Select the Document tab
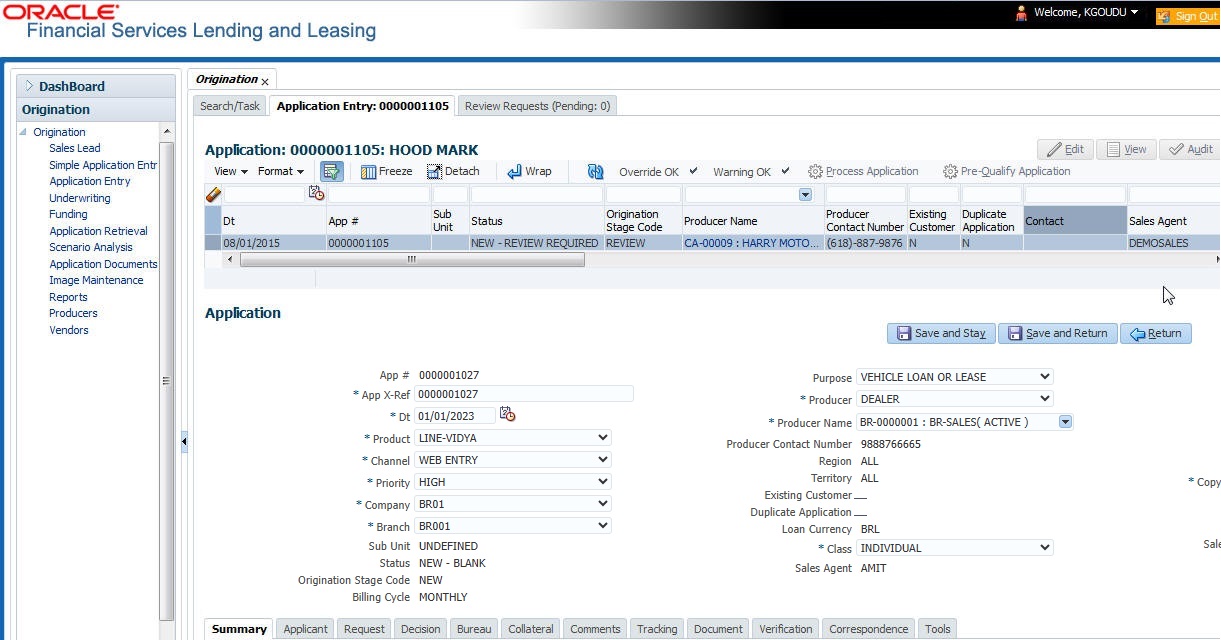 [x=718, y=629]
